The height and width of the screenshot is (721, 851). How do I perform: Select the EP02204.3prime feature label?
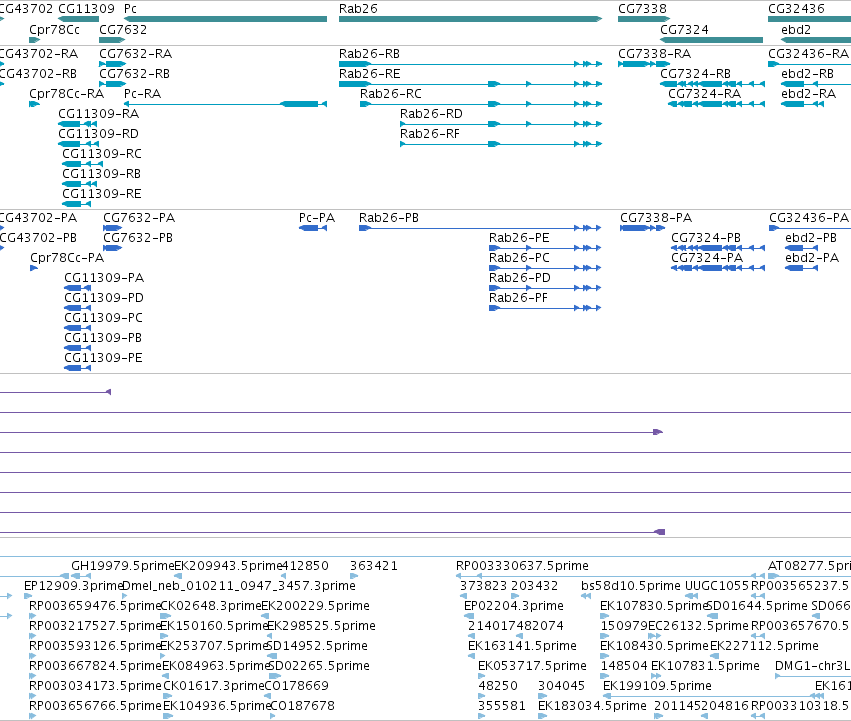click(513, 606)
